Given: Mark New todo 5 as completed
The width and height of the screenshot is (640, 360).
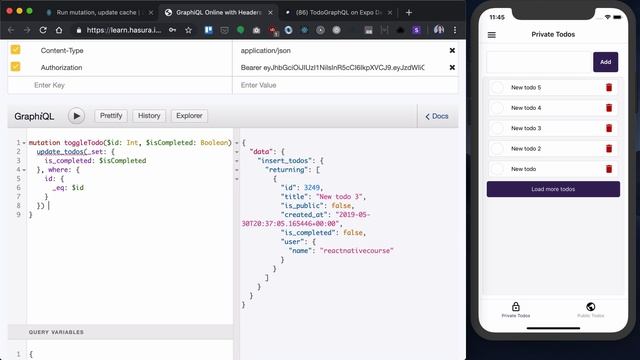Looking at the screenshot, I should (x=498, y=87).
